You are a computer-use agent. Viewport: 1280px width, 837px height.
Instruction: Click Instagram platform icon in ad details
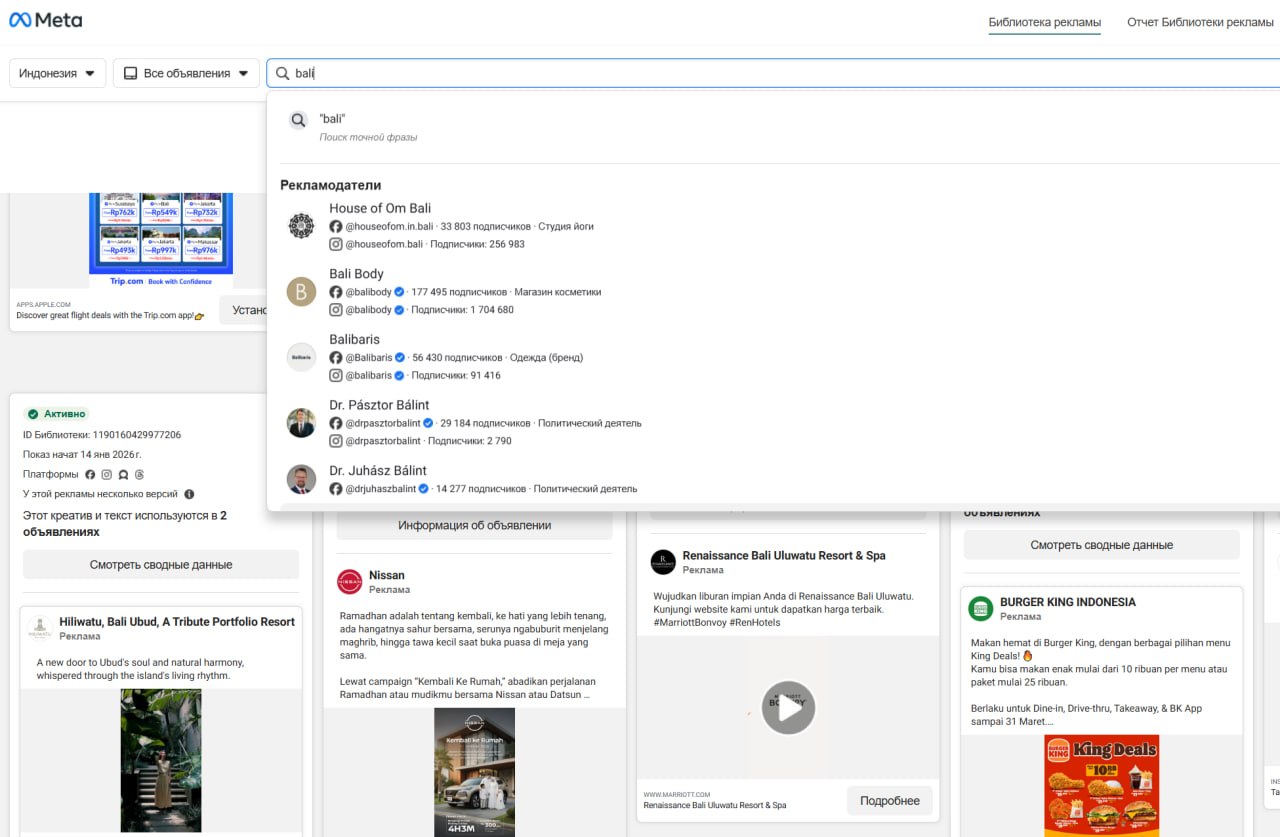(107, 475)
